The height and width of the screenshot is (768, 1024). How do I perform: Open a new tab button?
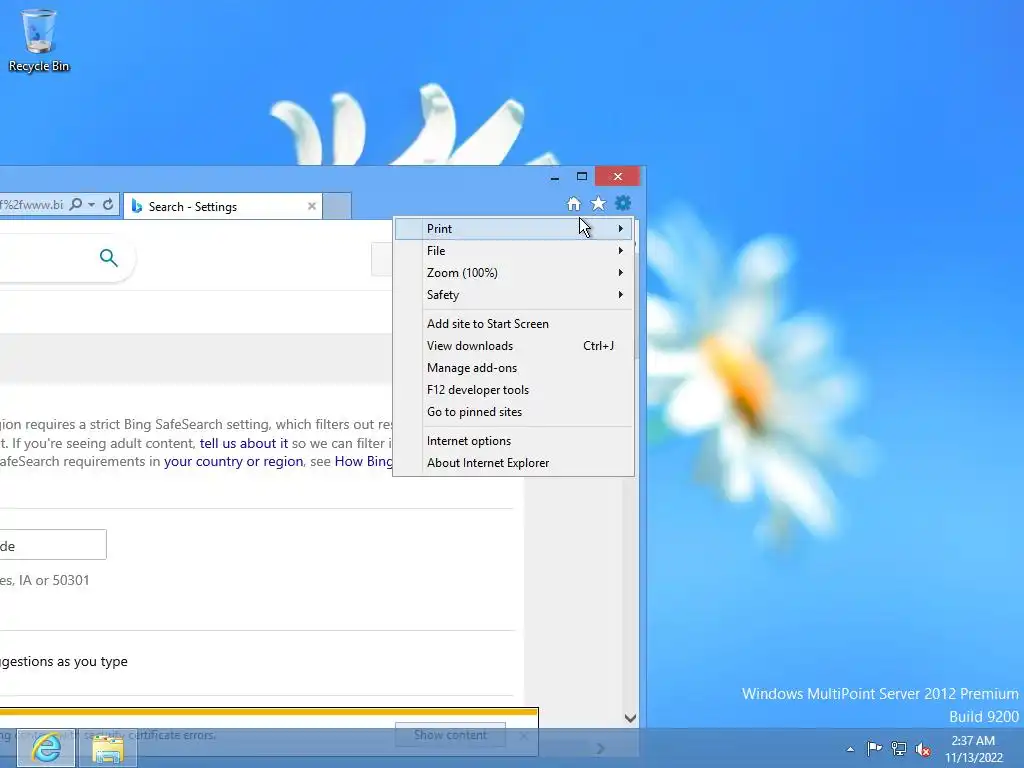(x=337, y=206)
